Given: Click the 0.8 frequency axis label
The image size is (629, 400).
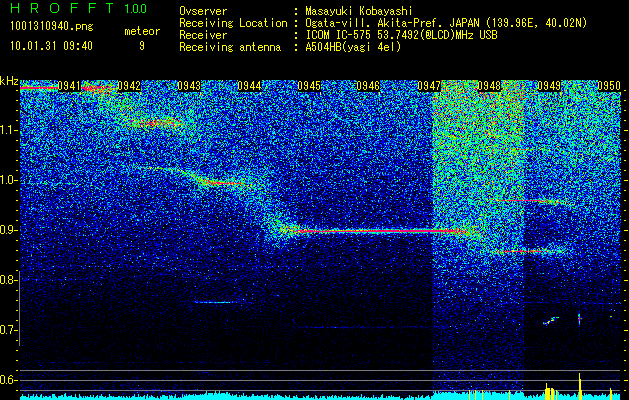Looking at the screenshot, I should coord(9,280).
